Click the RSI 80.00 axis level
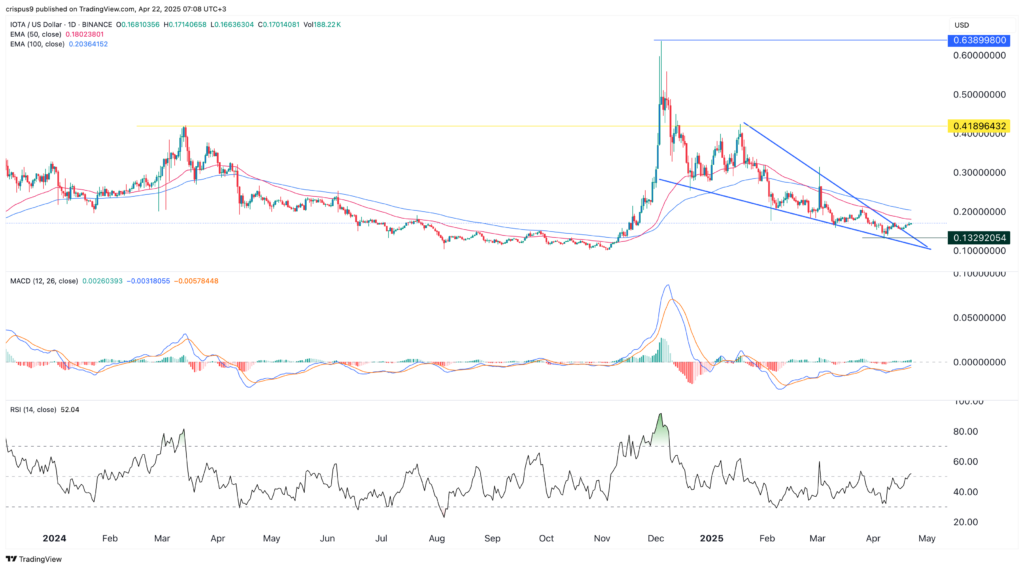The width and height of the screenshot is (1024, 569). [x=965, y=432]
